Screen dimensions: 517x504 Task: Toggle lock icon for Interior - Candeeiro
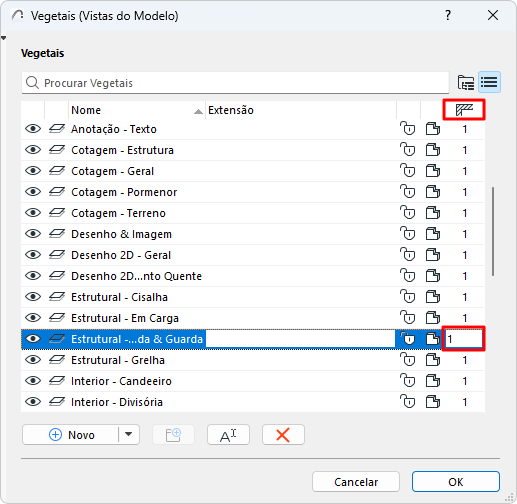click(407, 381)
